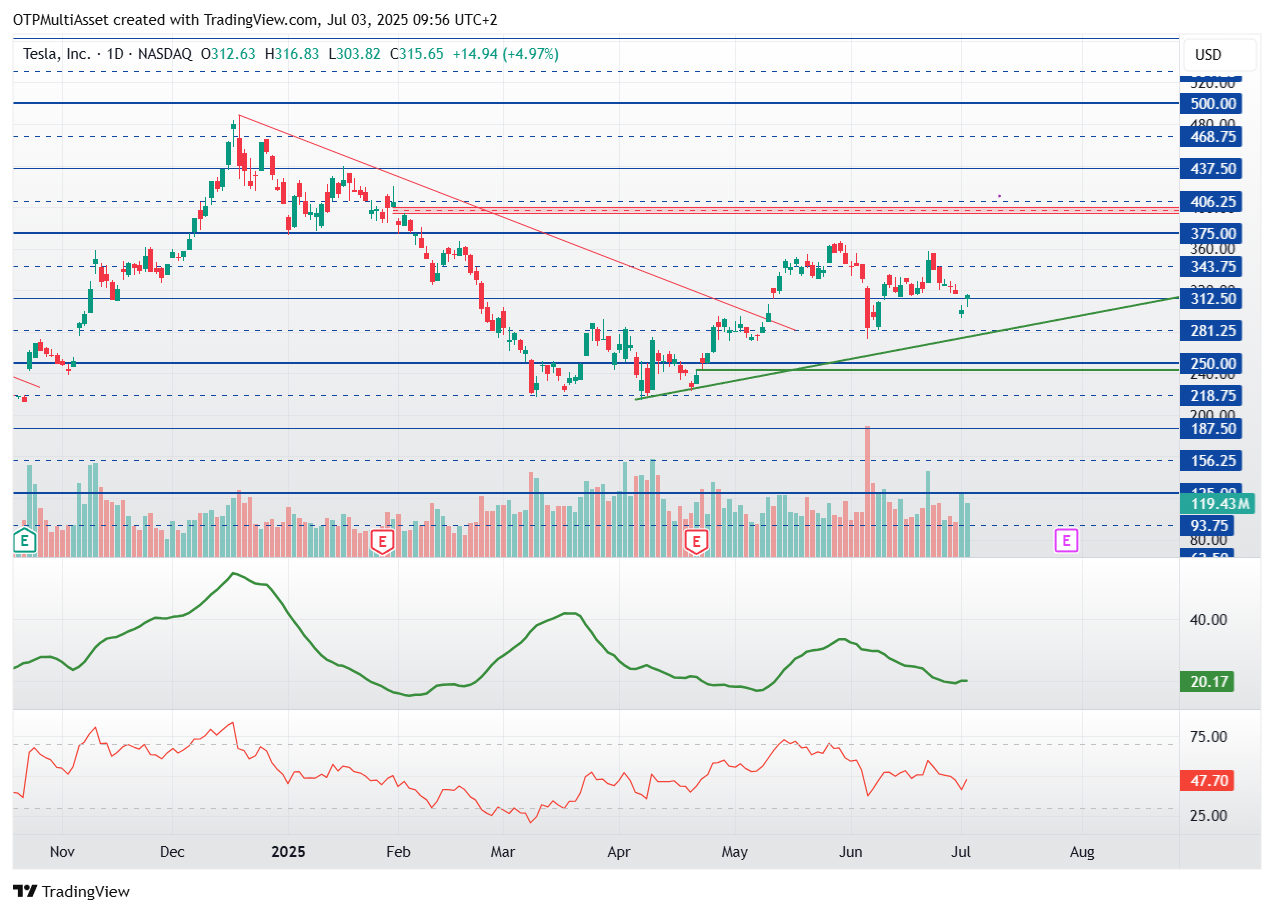1274x913 pixels.
Task: Click the purple upcoming earnings E marker
Action: [x=1067, y=541]
